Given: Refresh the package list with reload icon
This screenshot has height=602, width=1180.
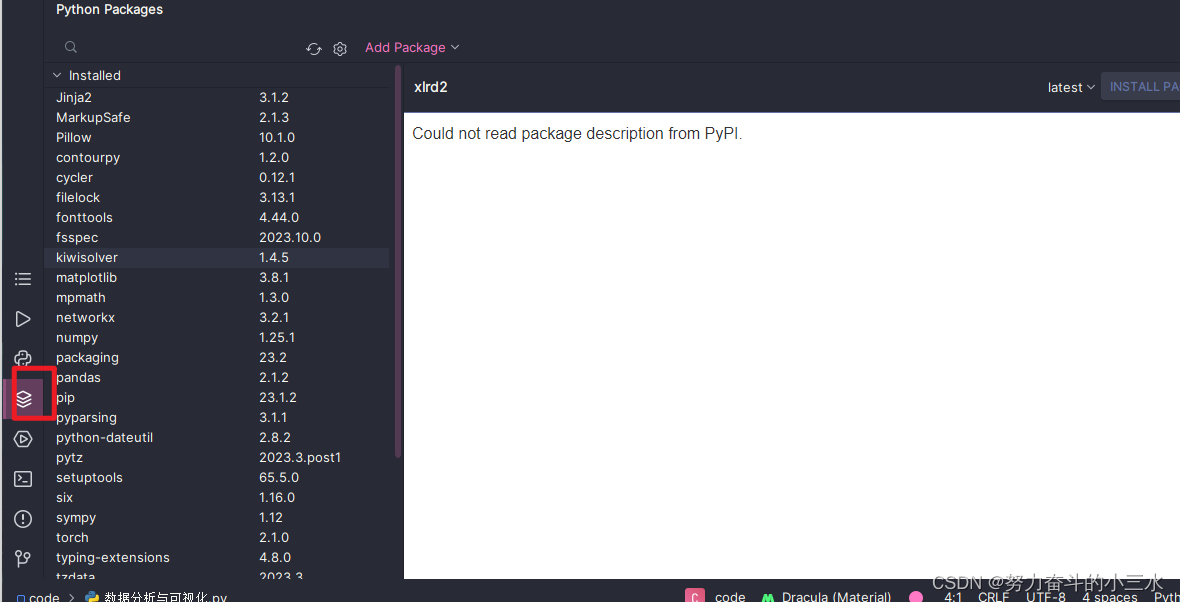Looking at the screenshot, I should coord(313,47).
